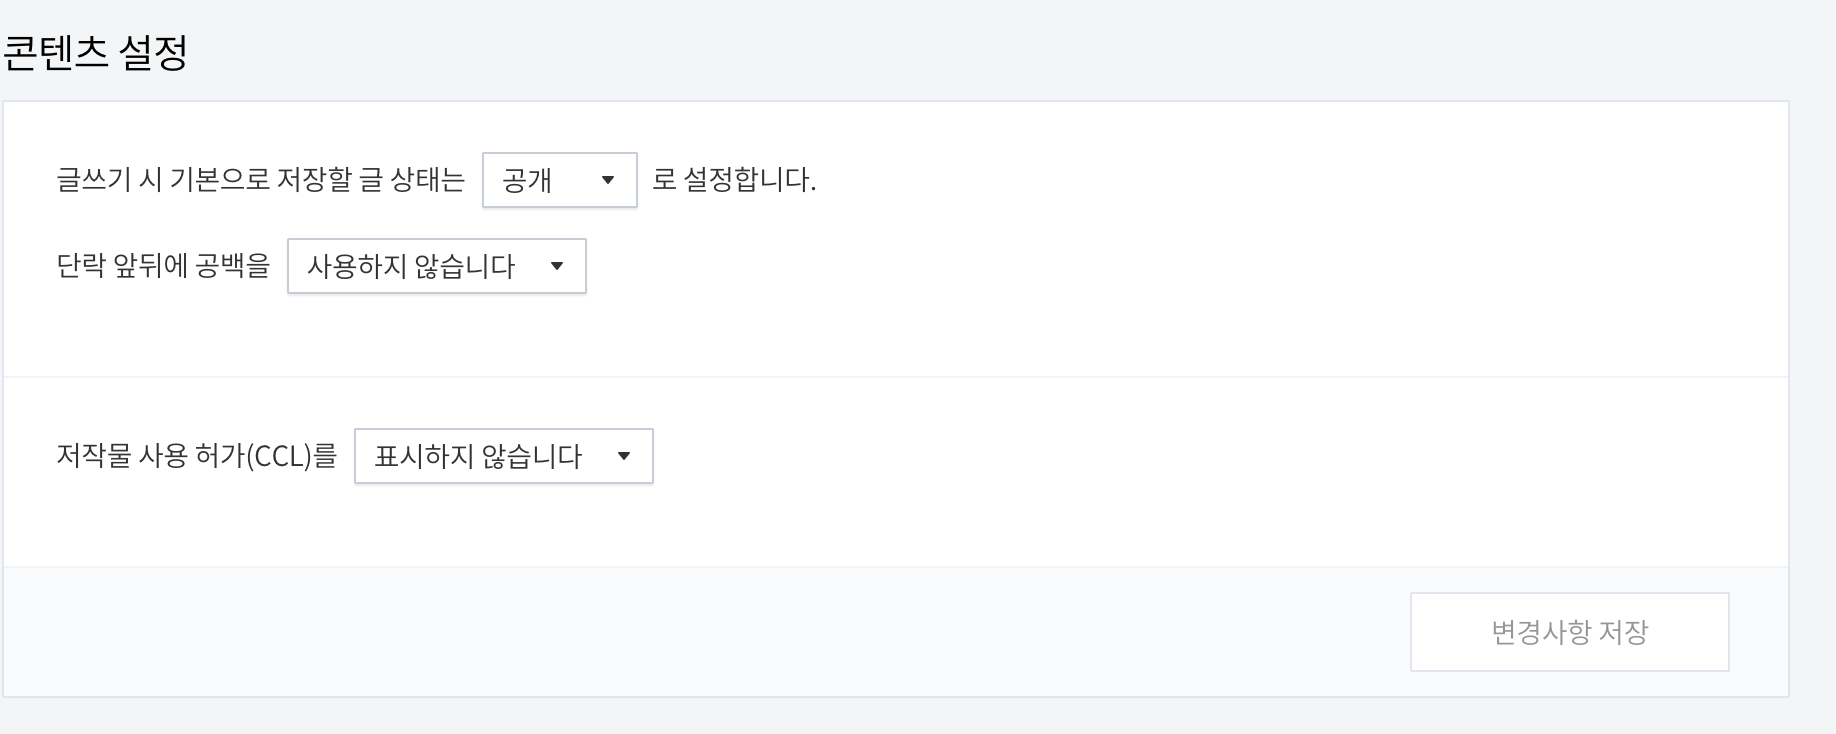
Task: Click the 단락 앞뒤에 공백을 label
Action: (164, 264)
